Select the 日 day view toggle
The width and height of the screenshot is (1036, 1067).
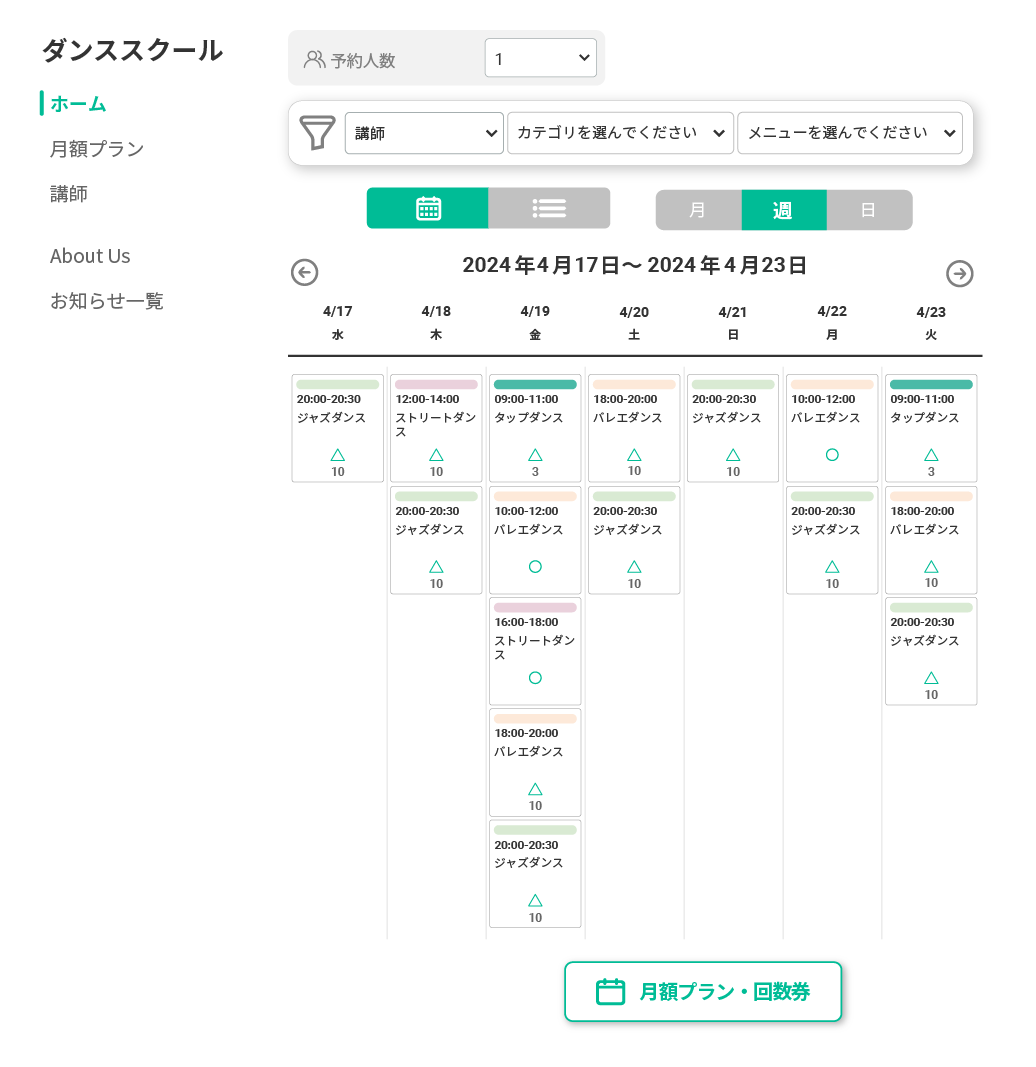(x=869, y=210)
